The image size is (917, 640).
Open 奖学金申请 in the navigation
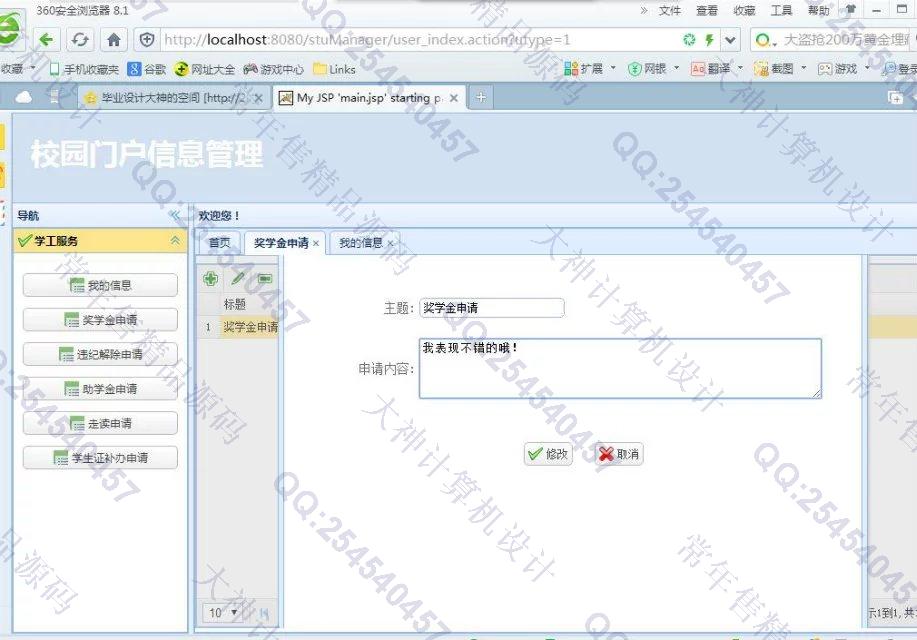pyautogui.click(x=100, y=319)
